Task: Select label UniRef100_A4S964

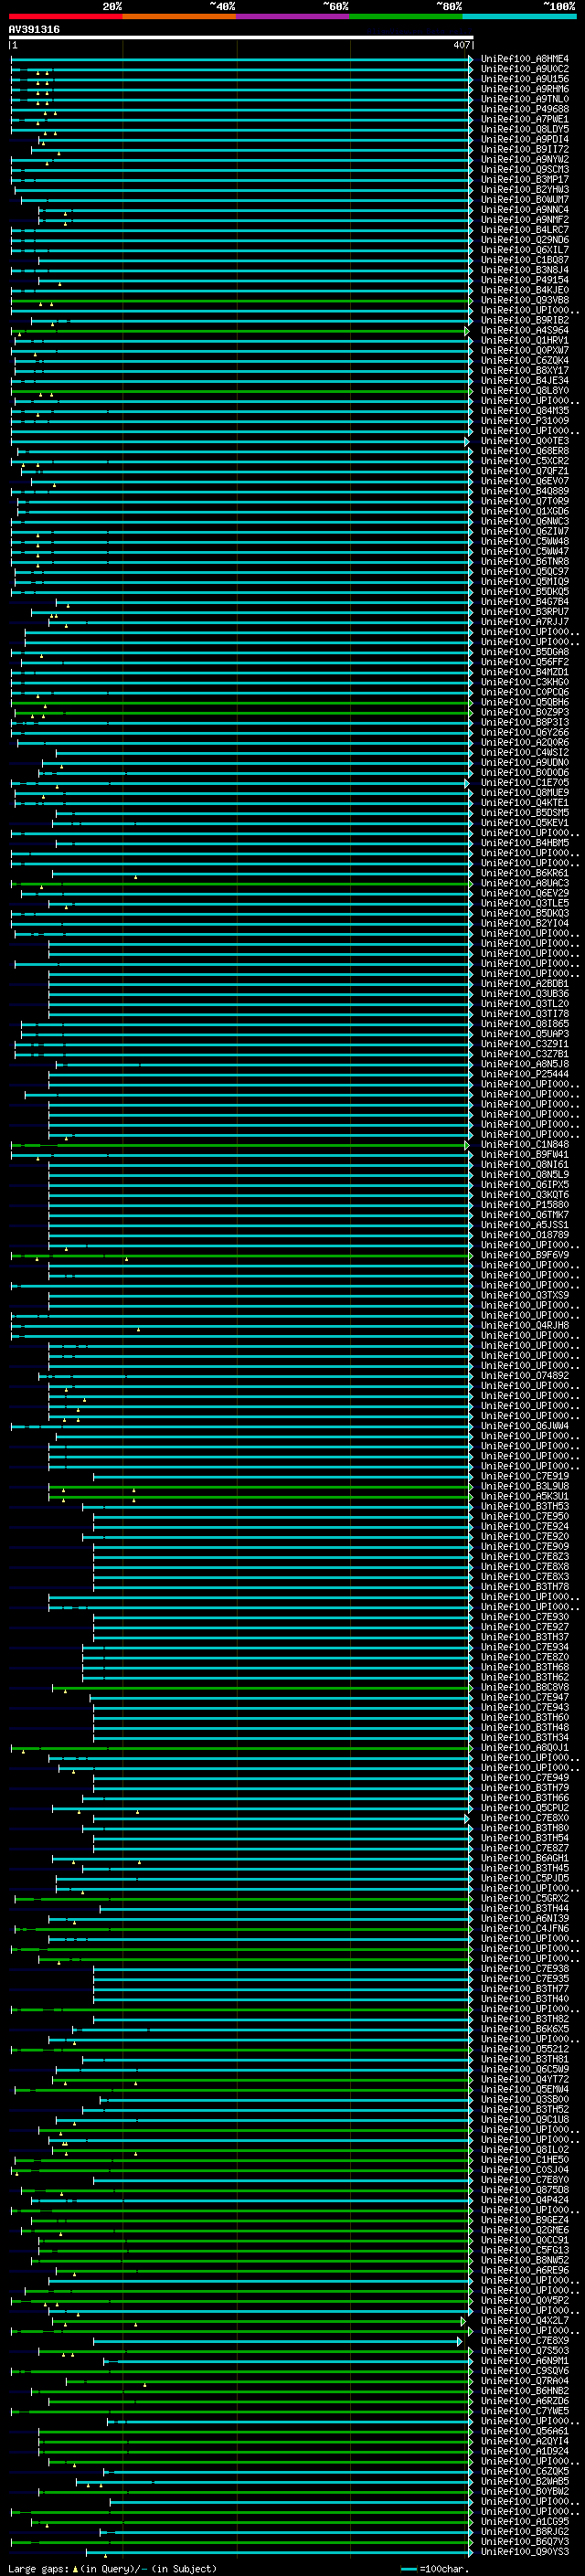Action: point(525,330)
